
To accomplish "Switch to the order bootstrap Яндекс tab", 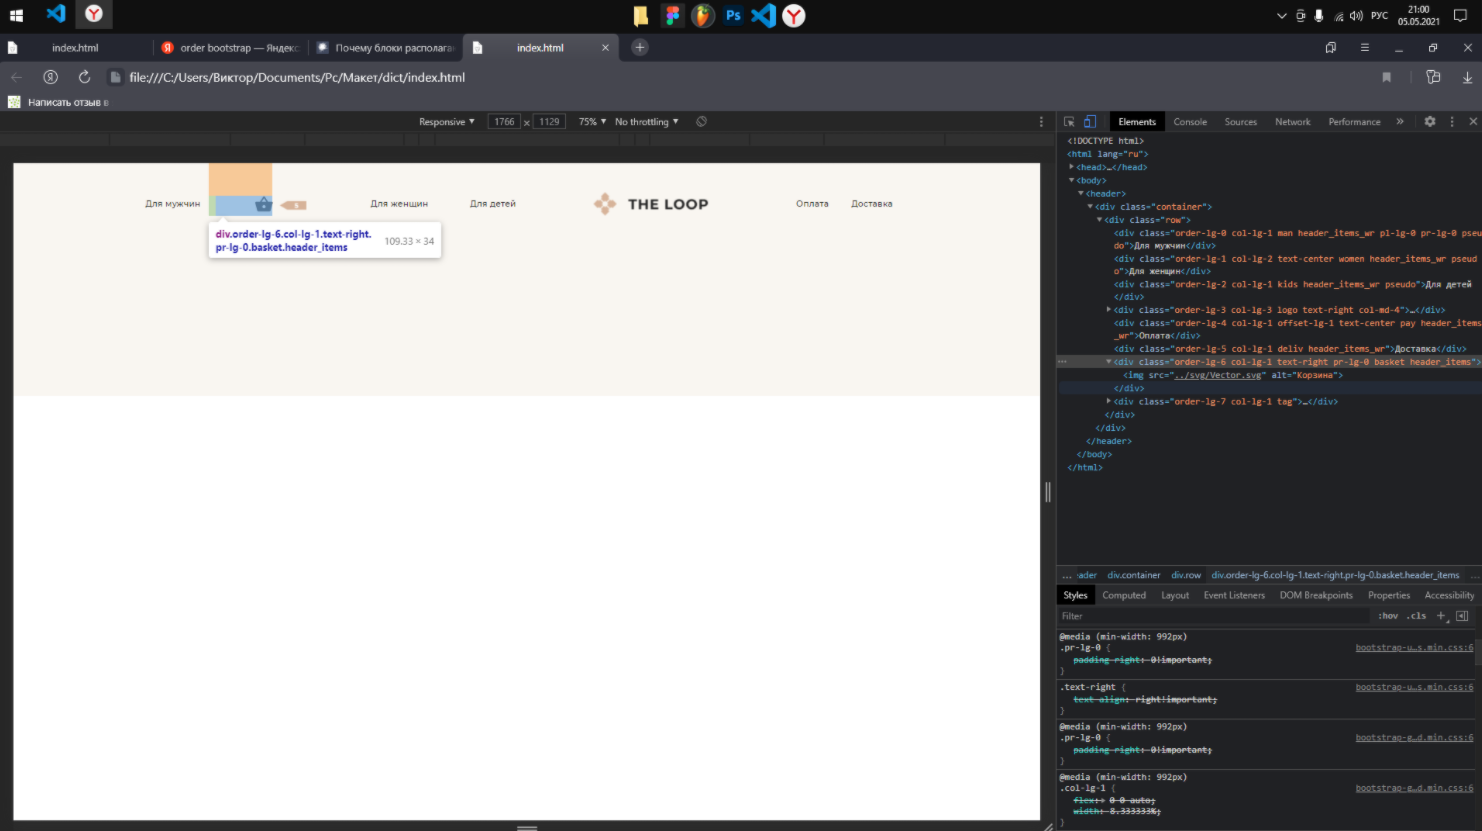I will point(230,47).
